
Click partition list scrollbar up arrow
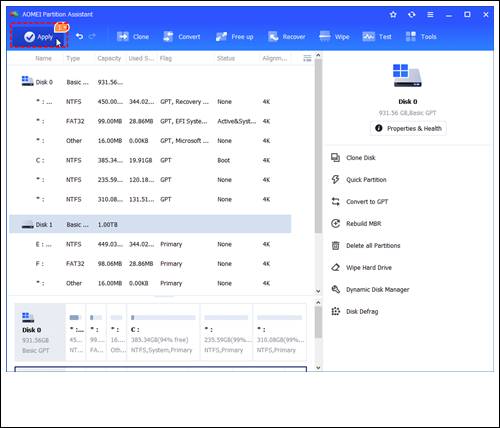pyautogui.click(x=318, y=55)
